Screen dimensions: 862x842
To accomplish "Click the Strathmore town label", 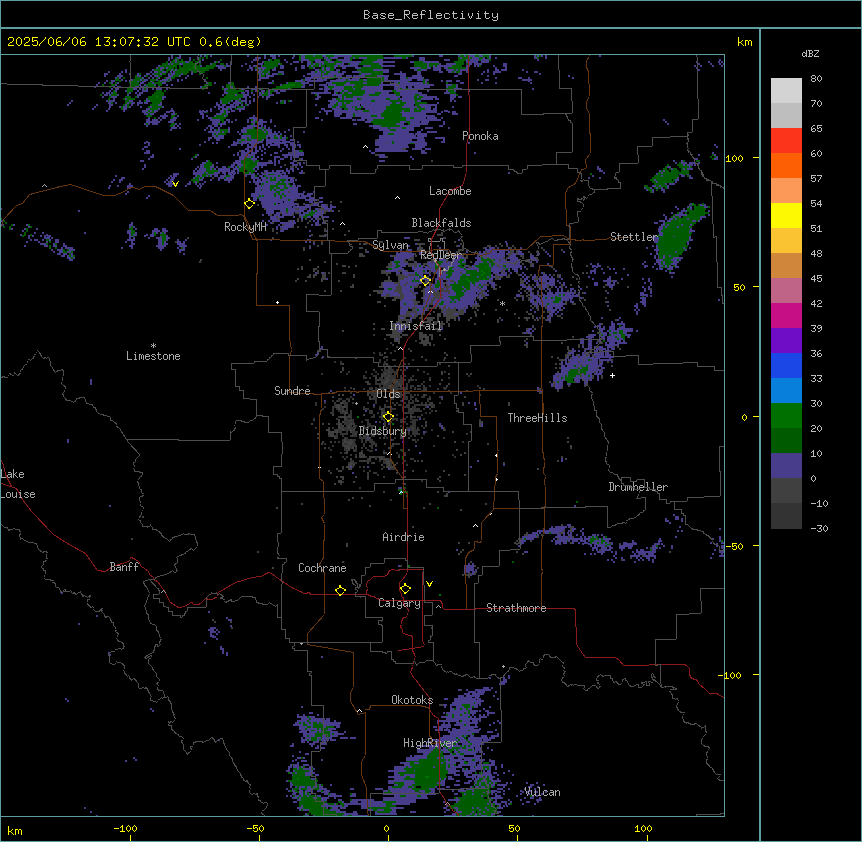I will (x=516, y=608).
